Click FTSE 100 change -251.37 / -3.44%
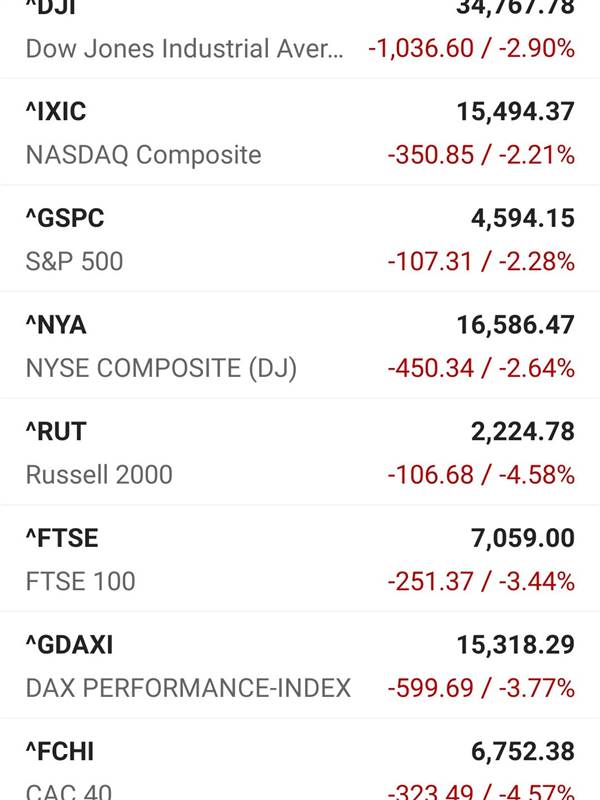Screen dimensions: 600x800 pos(481,581)
